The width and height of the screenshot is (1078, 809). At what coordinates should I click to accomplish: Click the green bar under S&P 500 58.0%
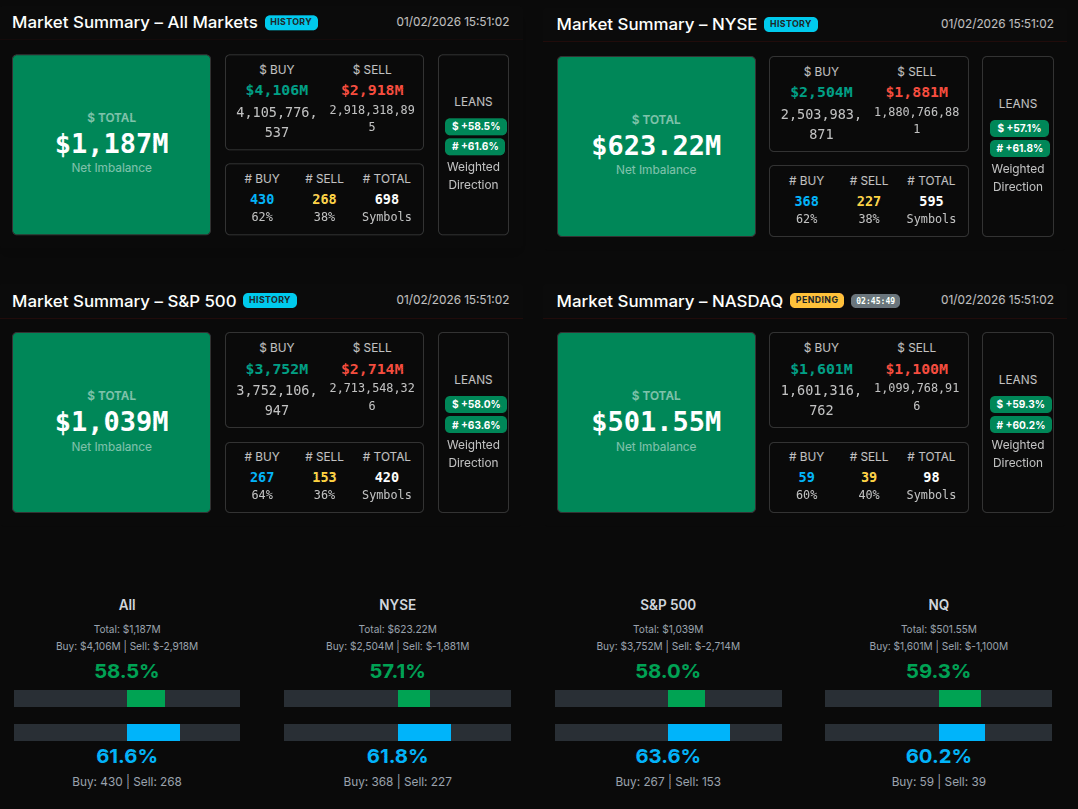[x=686, y=698]
